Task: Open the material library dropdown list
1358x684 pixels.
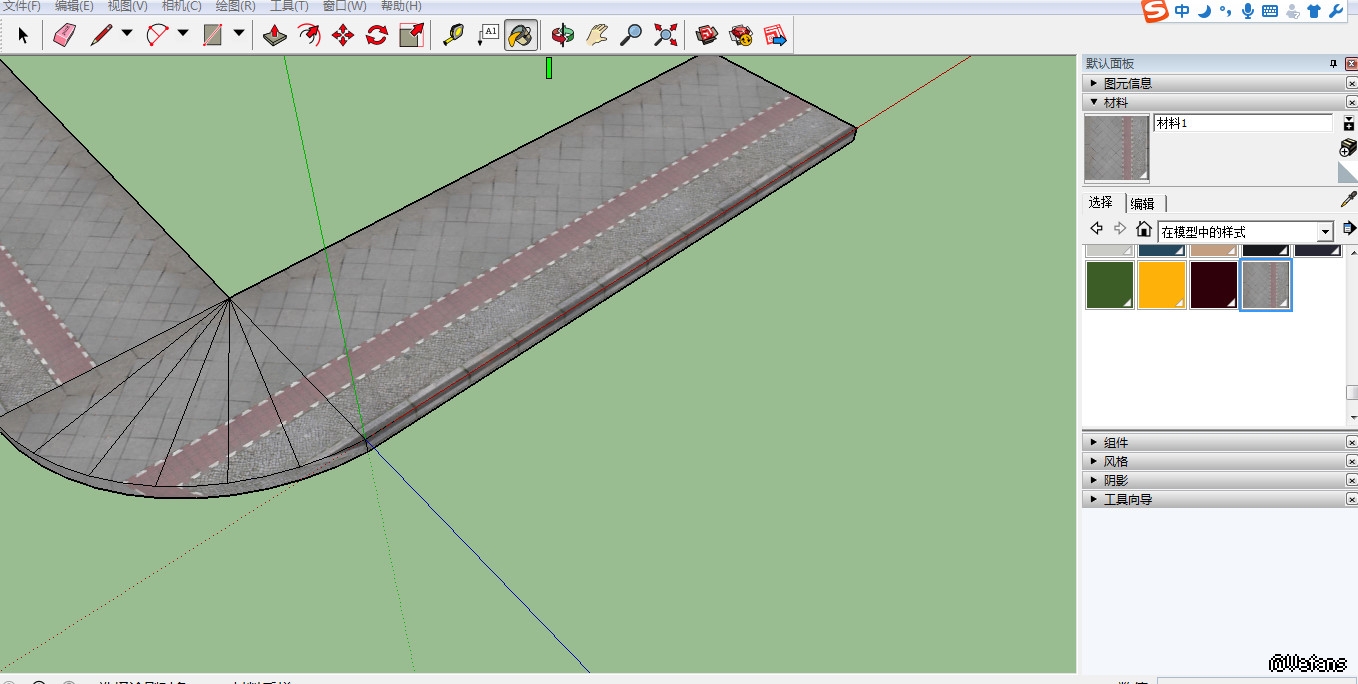Action: 1326,231
